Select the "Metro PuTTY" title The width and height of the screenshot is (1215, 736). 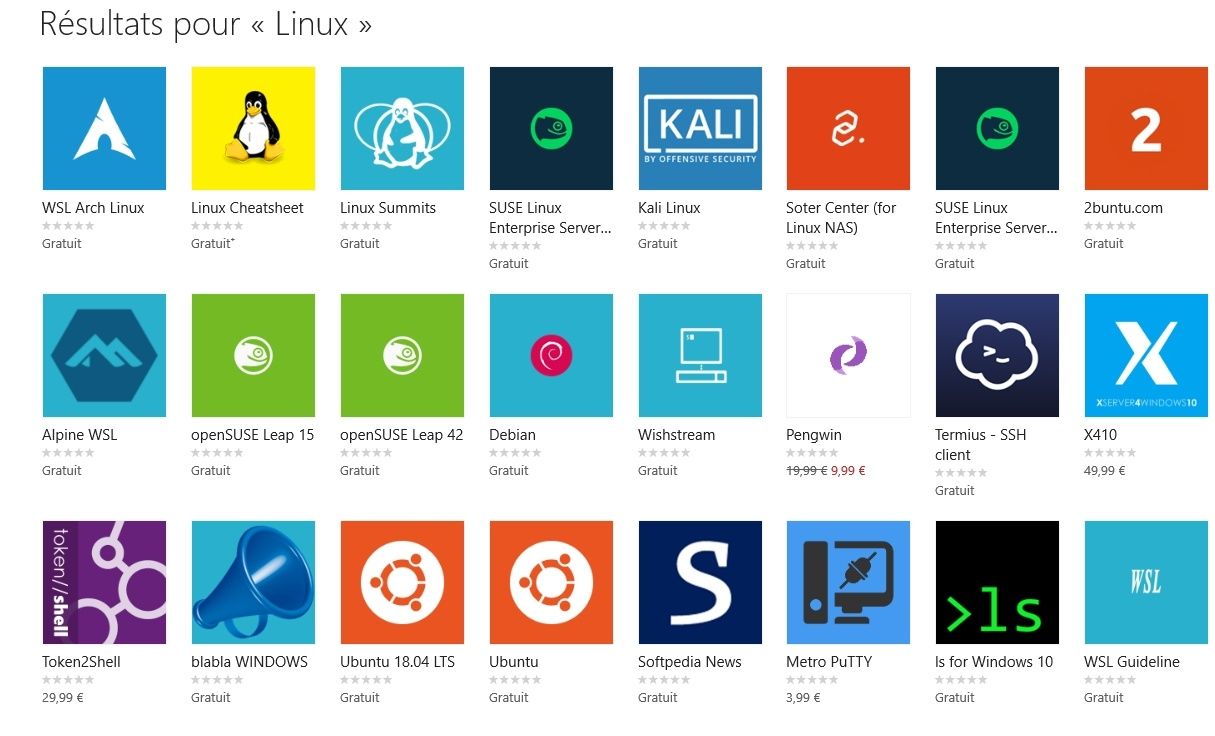tap(829, 662)
